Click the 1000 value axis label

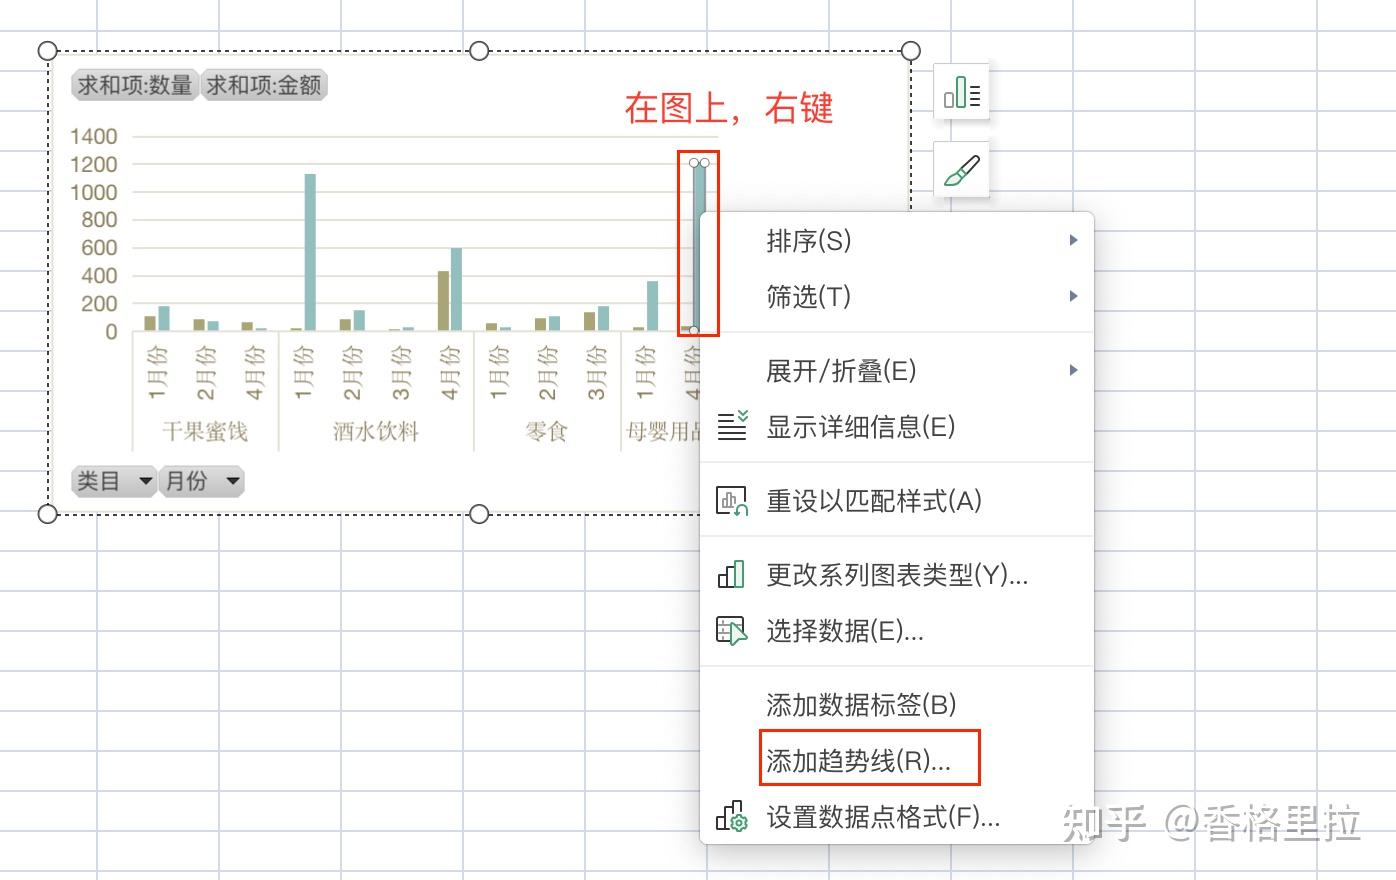93,192
